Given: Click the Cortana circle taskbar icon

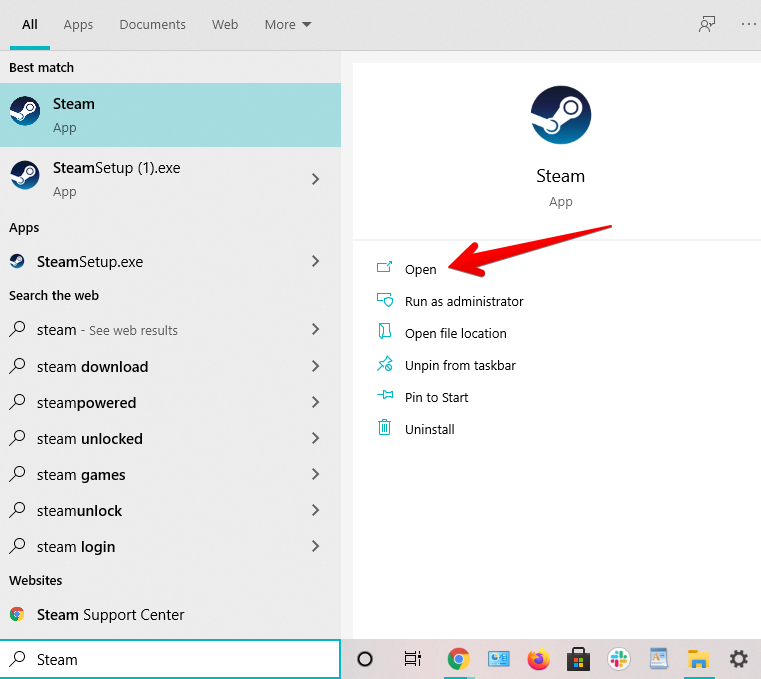Looking at the screenshot, I should 365,659.
